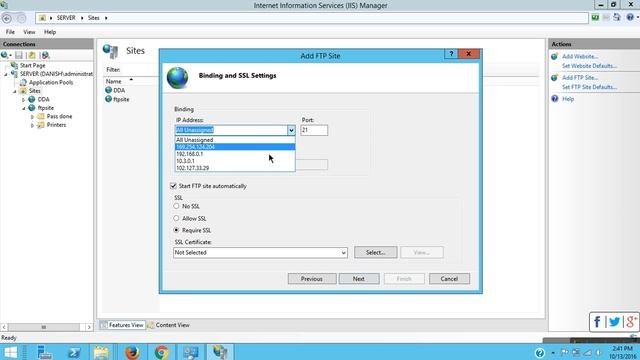Switch to Content View tab
Screen dimensions: 640x360
pos(169,325)
